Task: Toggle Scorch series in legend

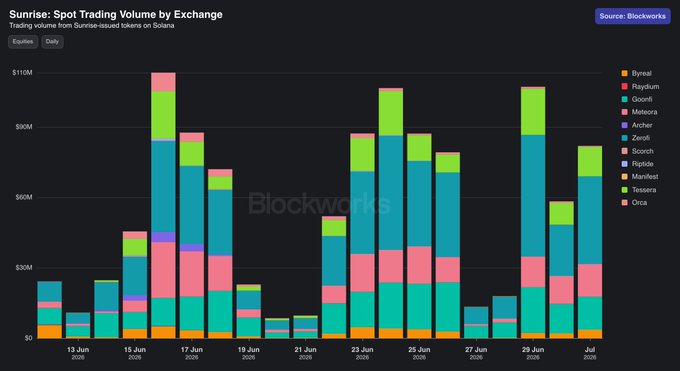Action: pos(637,151)
